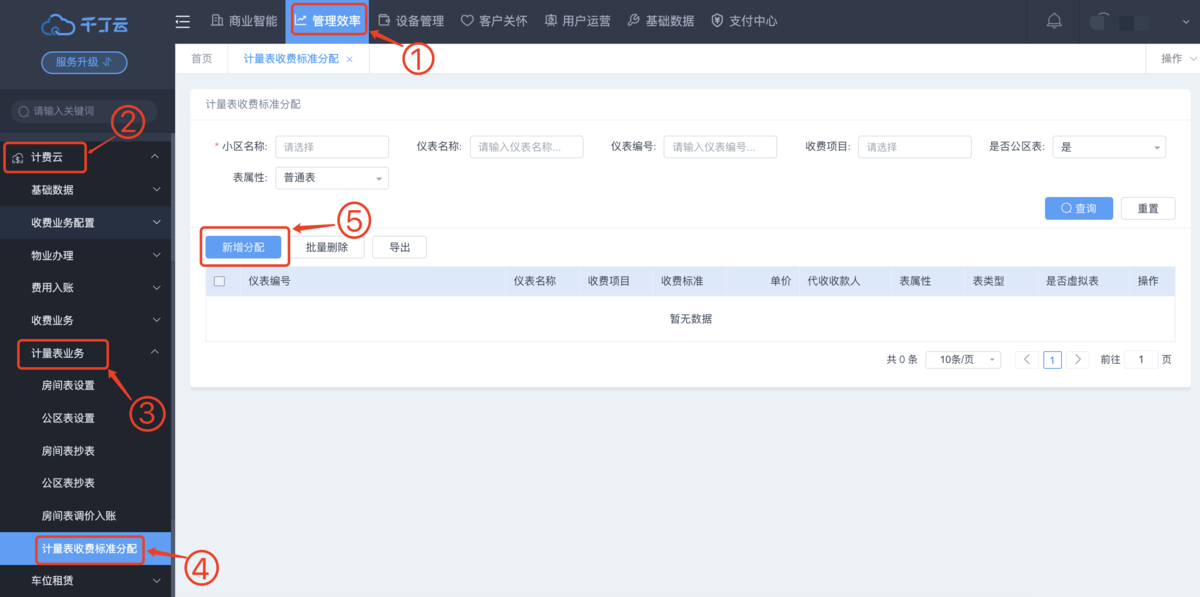Select page 1 in pagination
Viewport: 1200px width, 597px height.
click(1052, 360)
